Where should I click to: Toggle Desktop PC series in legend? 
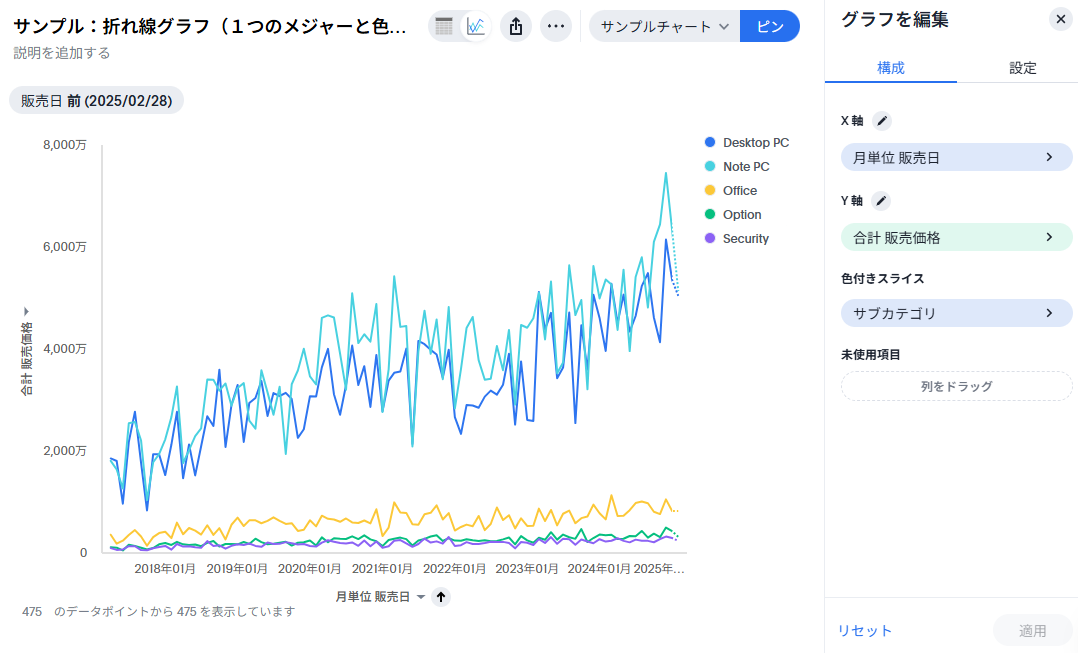(x=755, y=143)
